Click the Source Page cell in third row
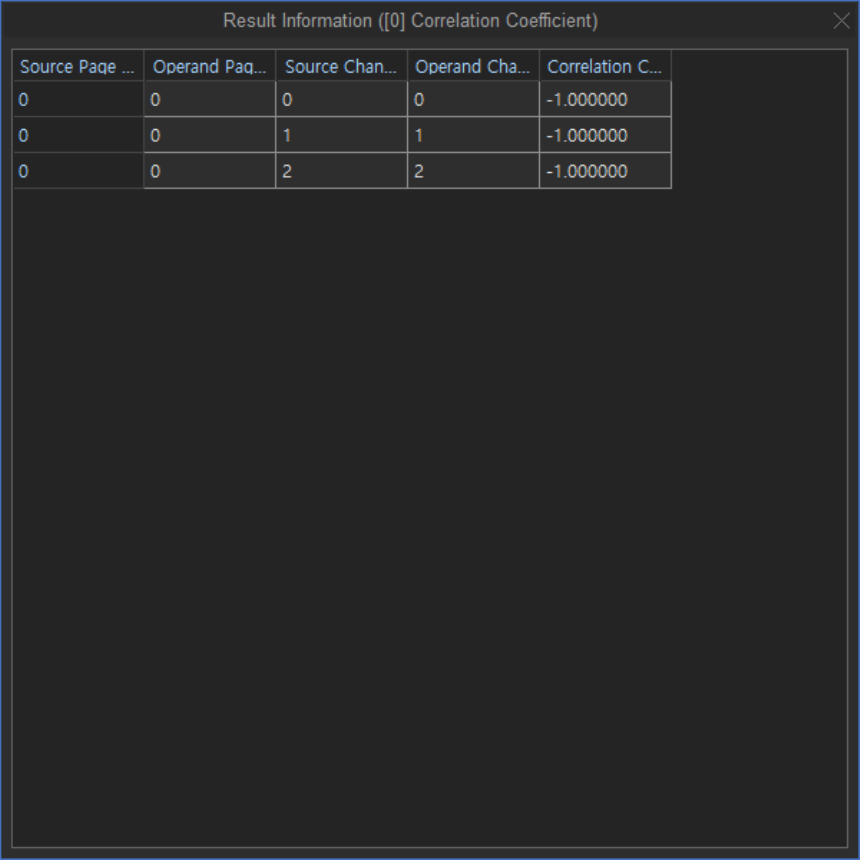860x860 pixels. [x=78, y=171]
